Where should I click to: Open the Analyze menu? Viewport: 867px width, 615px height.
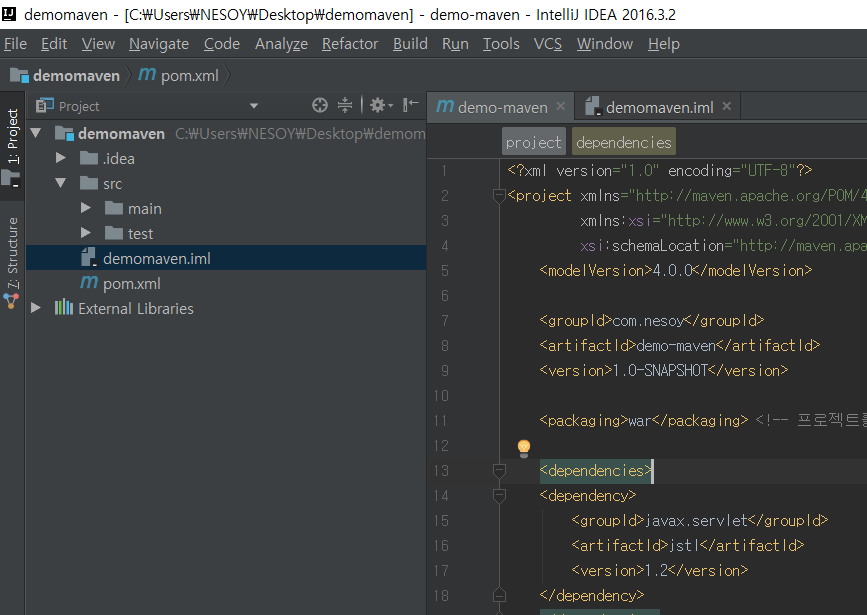[x=281, y=44]
